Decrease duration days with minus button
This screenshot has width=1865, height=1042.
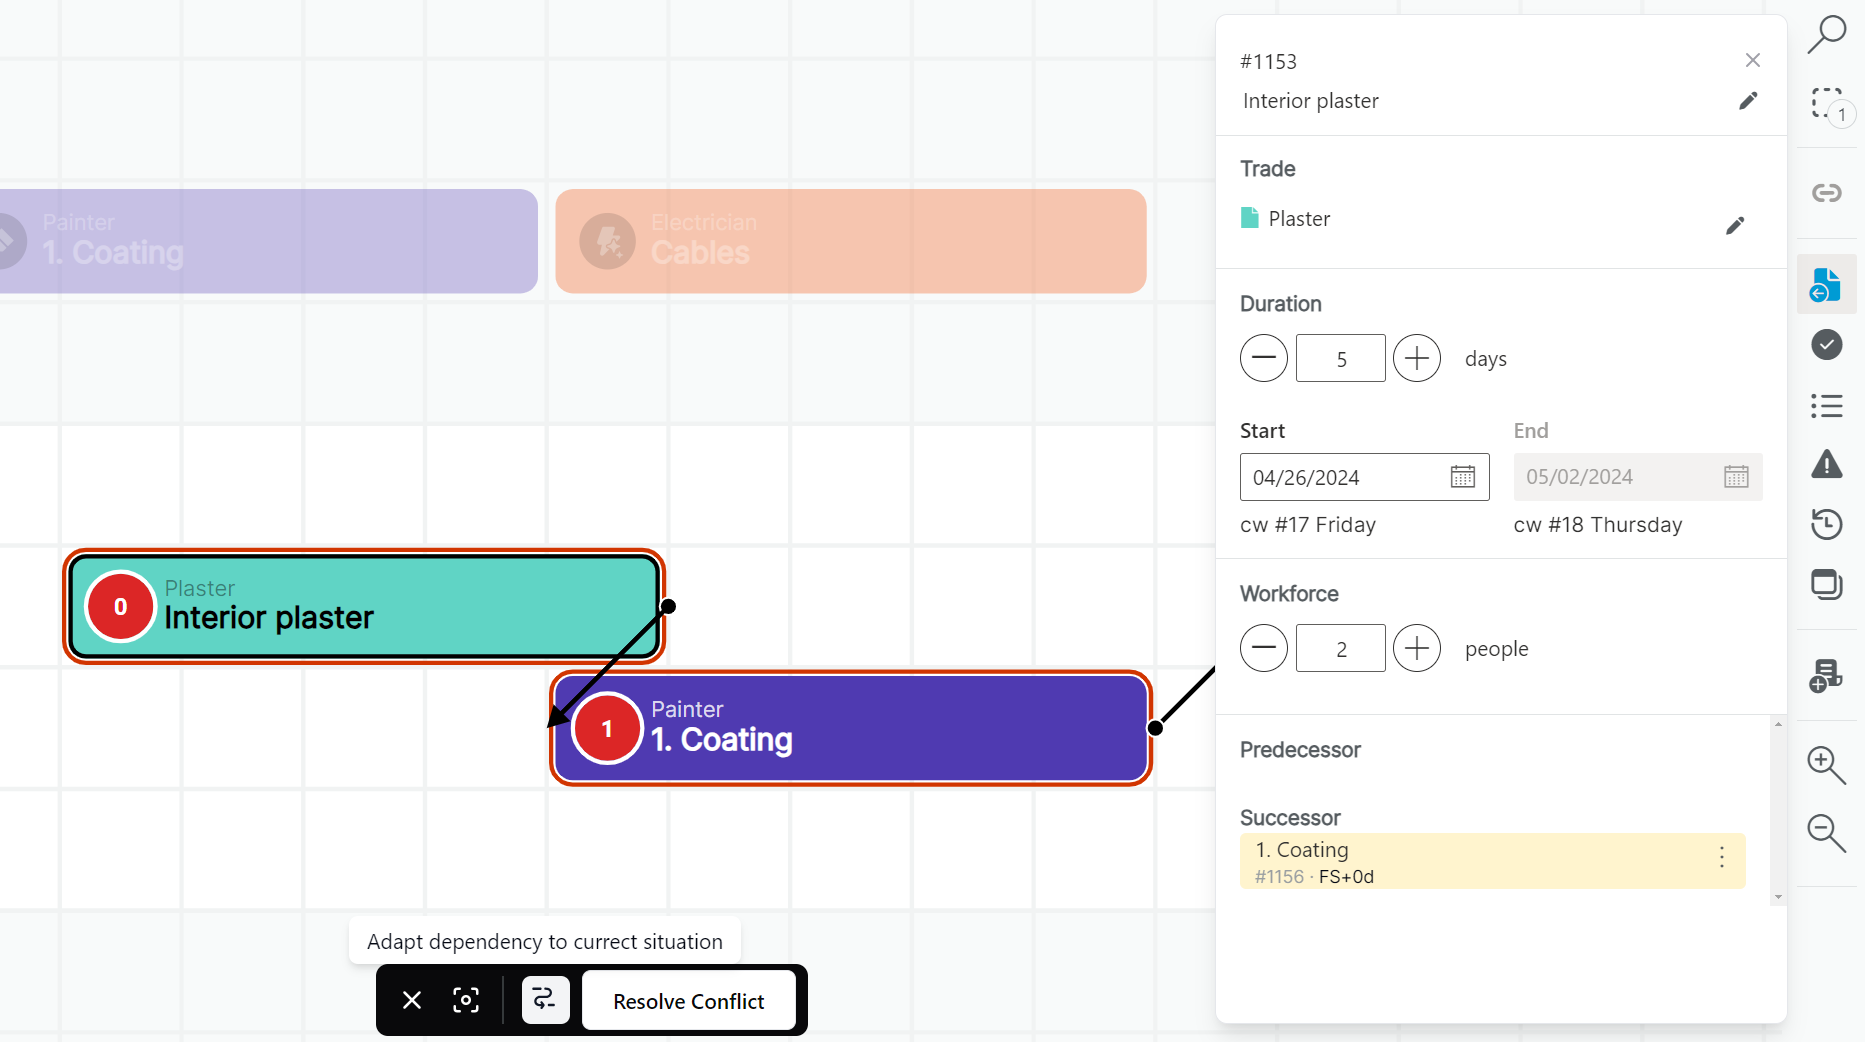1264,358
